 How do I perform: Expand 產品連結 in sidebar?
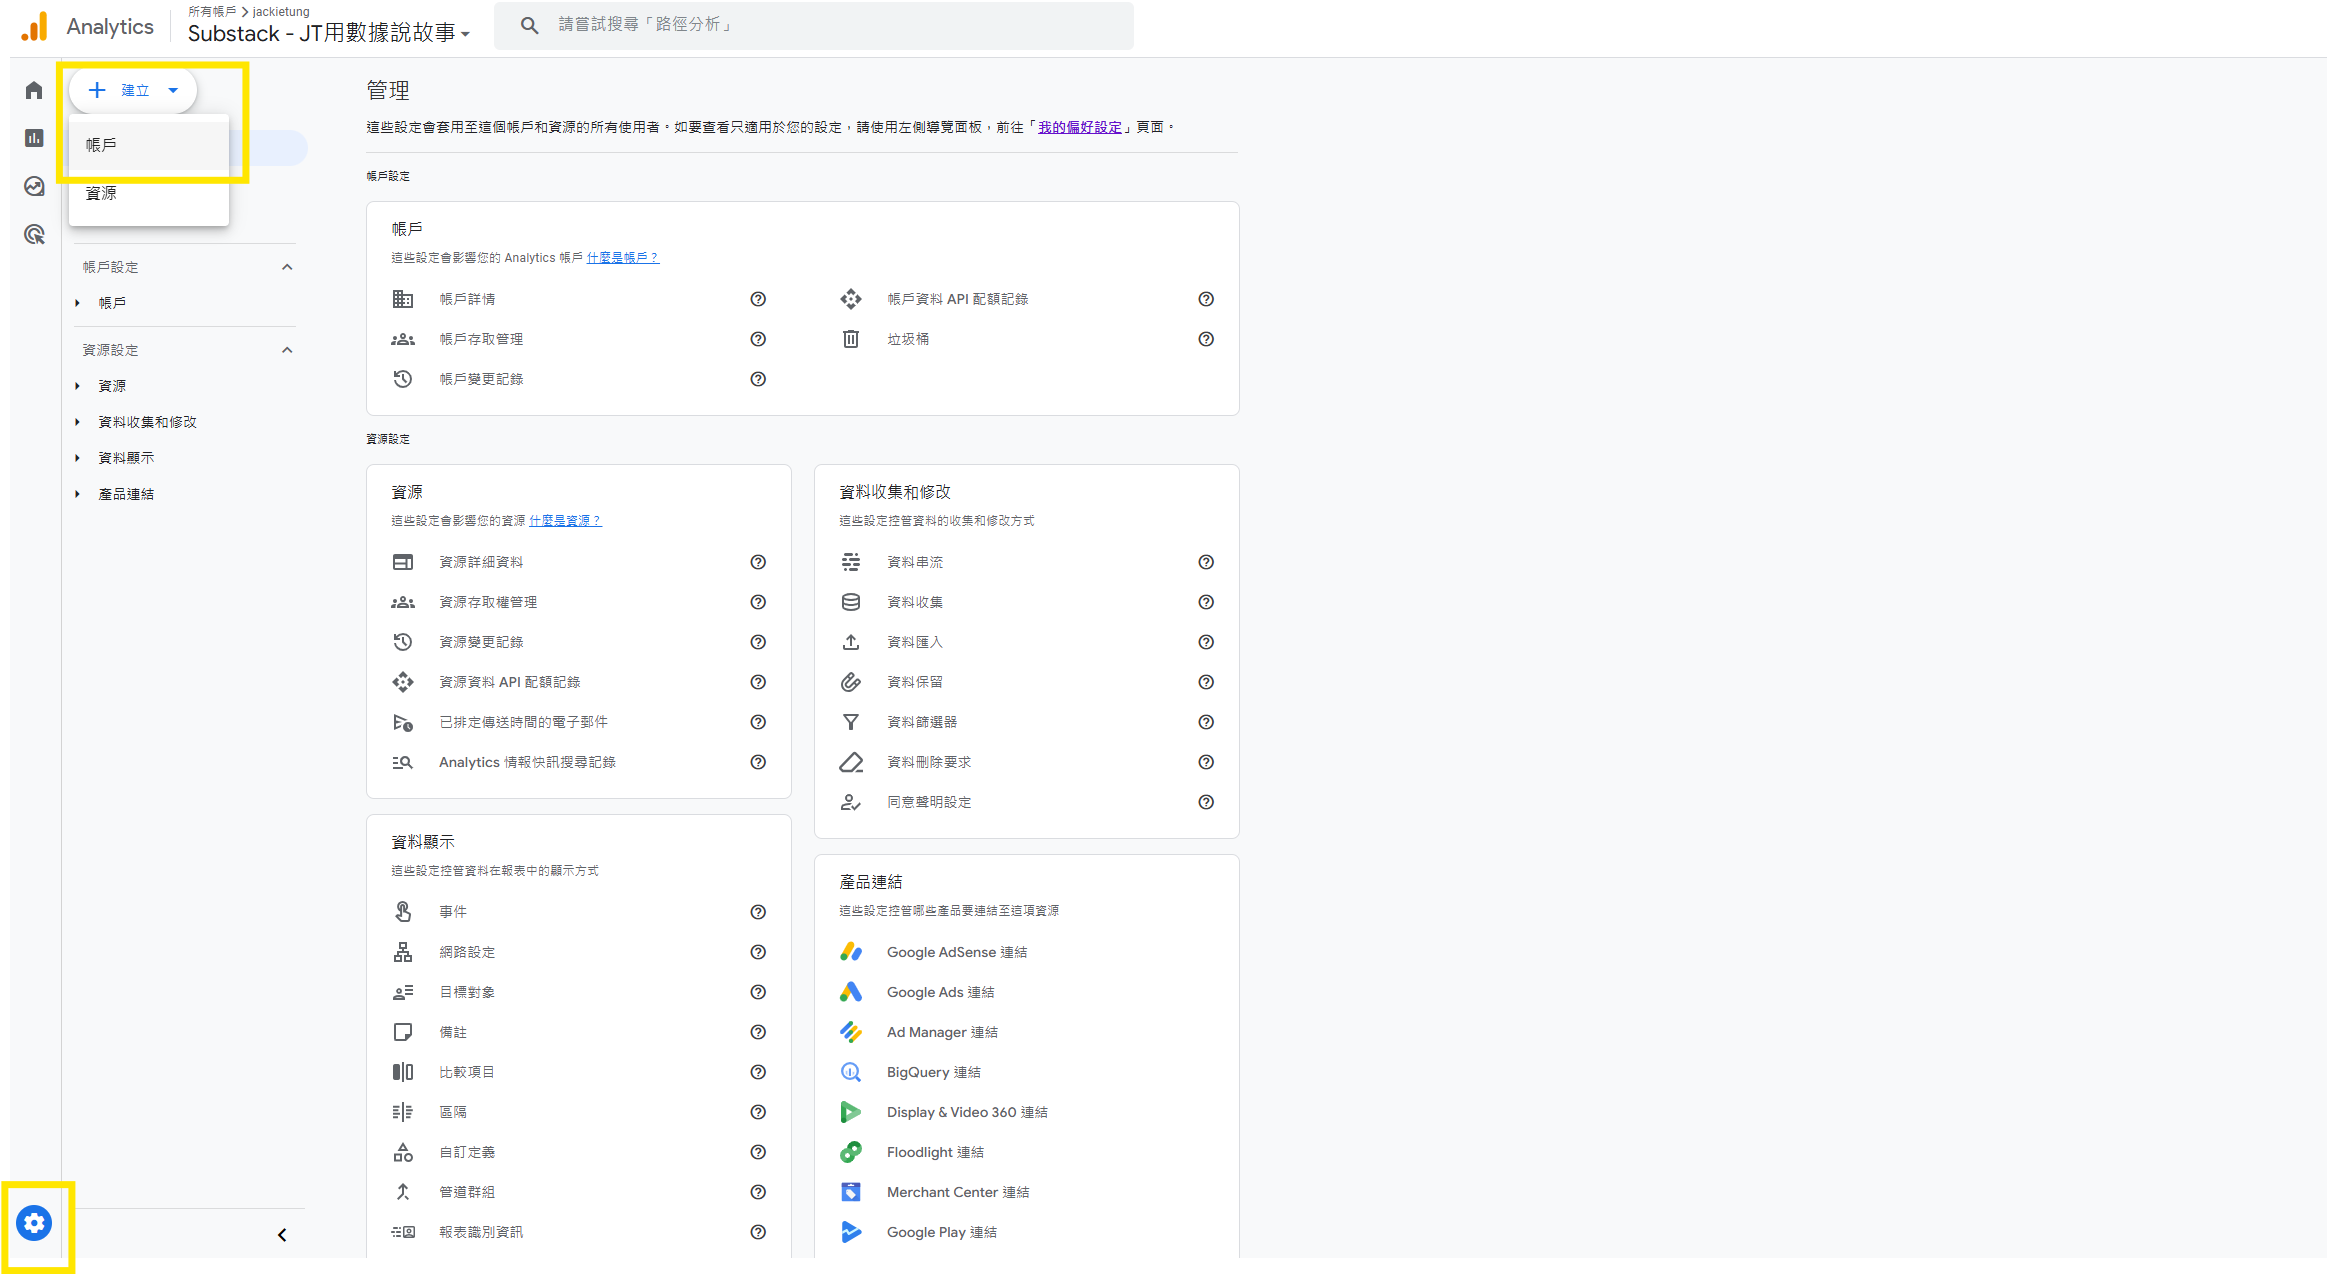click(x=77, y=494)
